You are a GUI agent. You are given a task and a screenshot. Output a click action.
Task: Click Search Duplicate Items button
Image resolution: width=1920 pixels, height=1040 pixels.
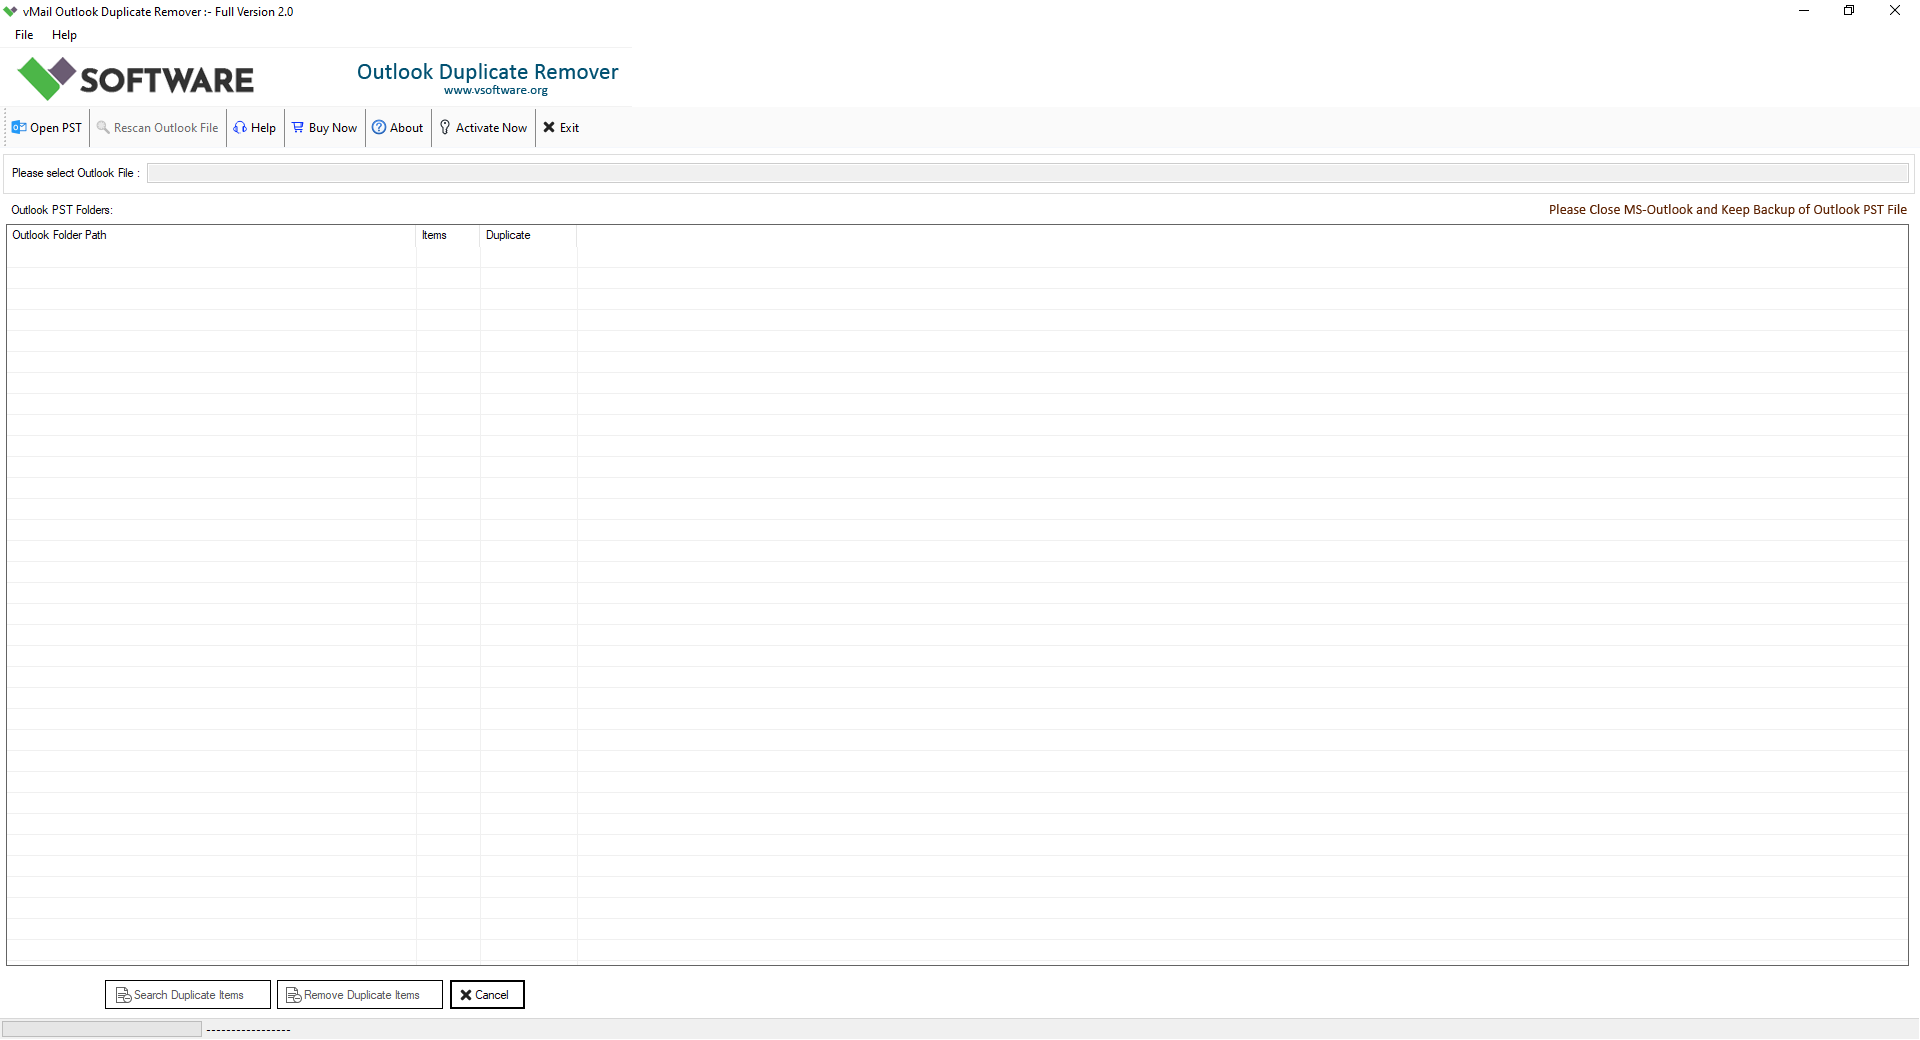pyautogui.click(x=188, y=994)
